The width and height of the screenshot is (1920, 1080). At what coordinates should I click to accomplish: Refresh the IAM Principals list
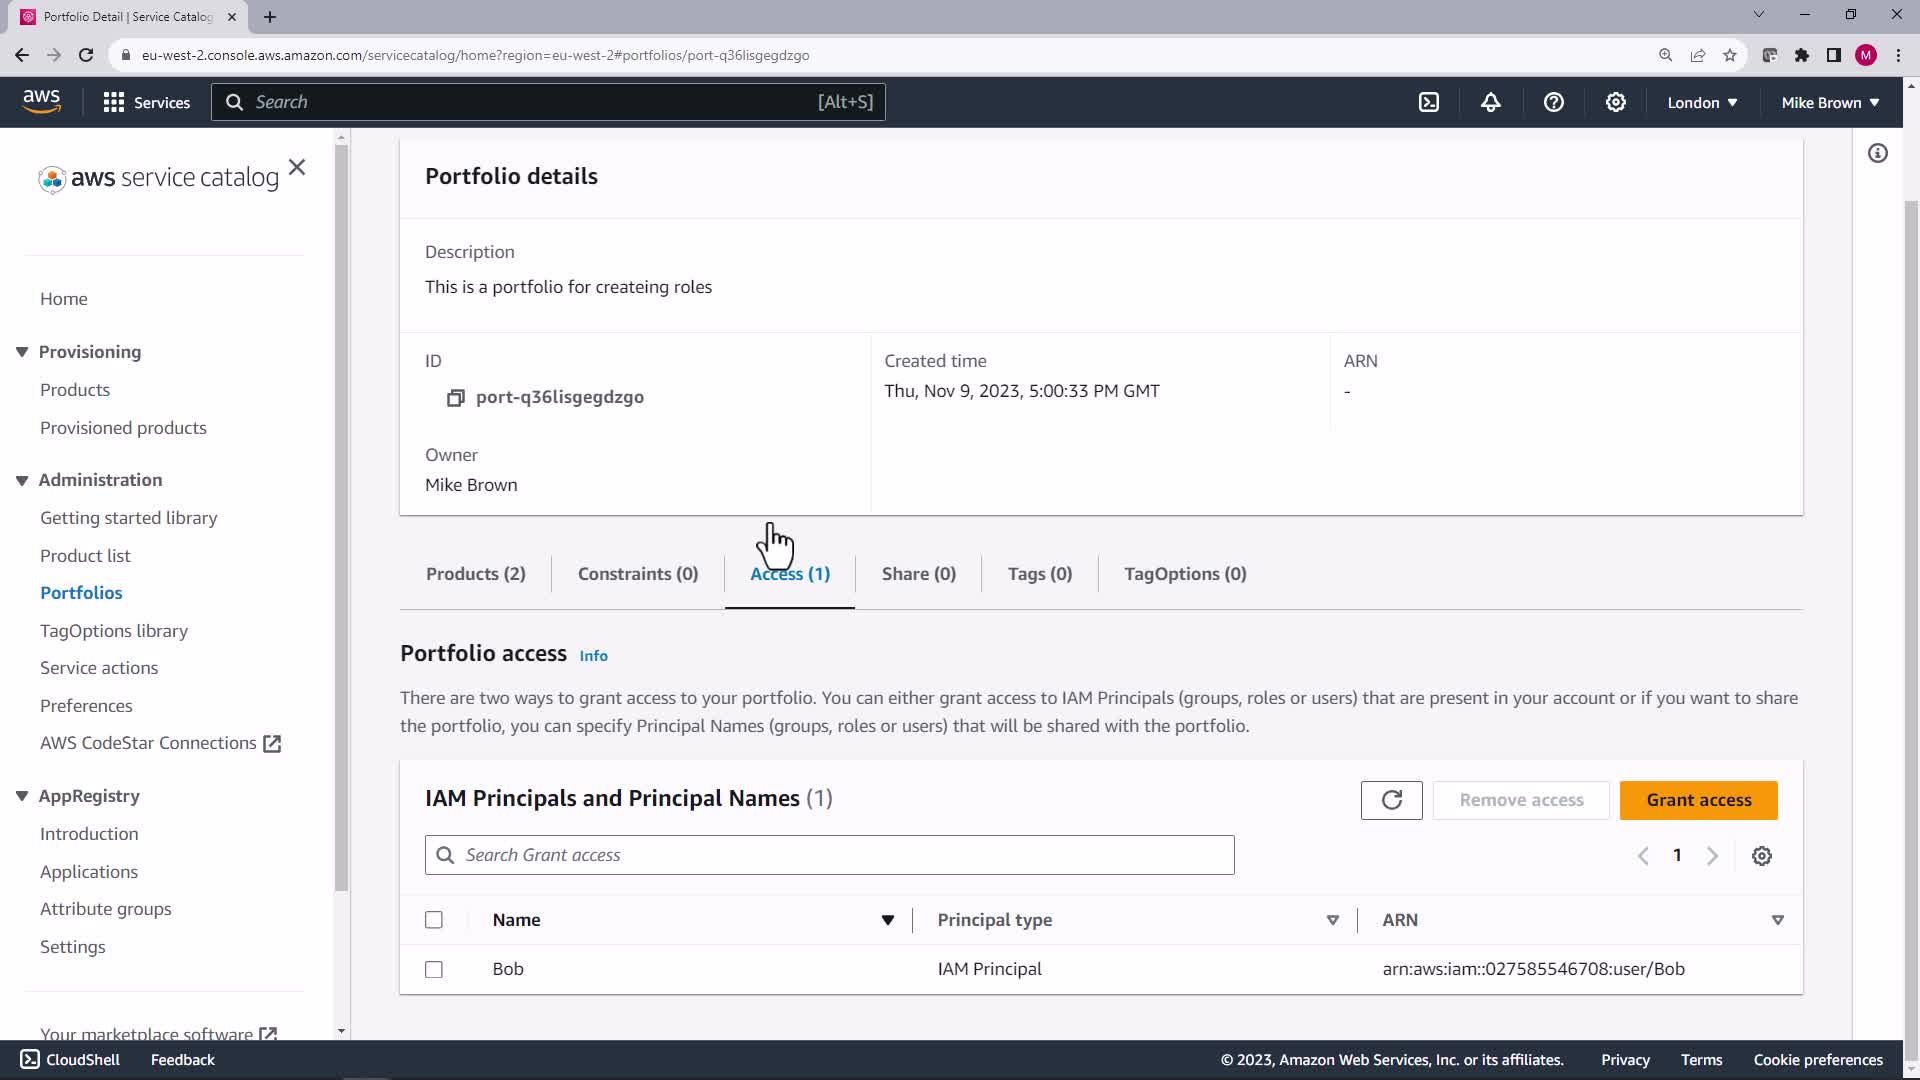coord(1391,800)
